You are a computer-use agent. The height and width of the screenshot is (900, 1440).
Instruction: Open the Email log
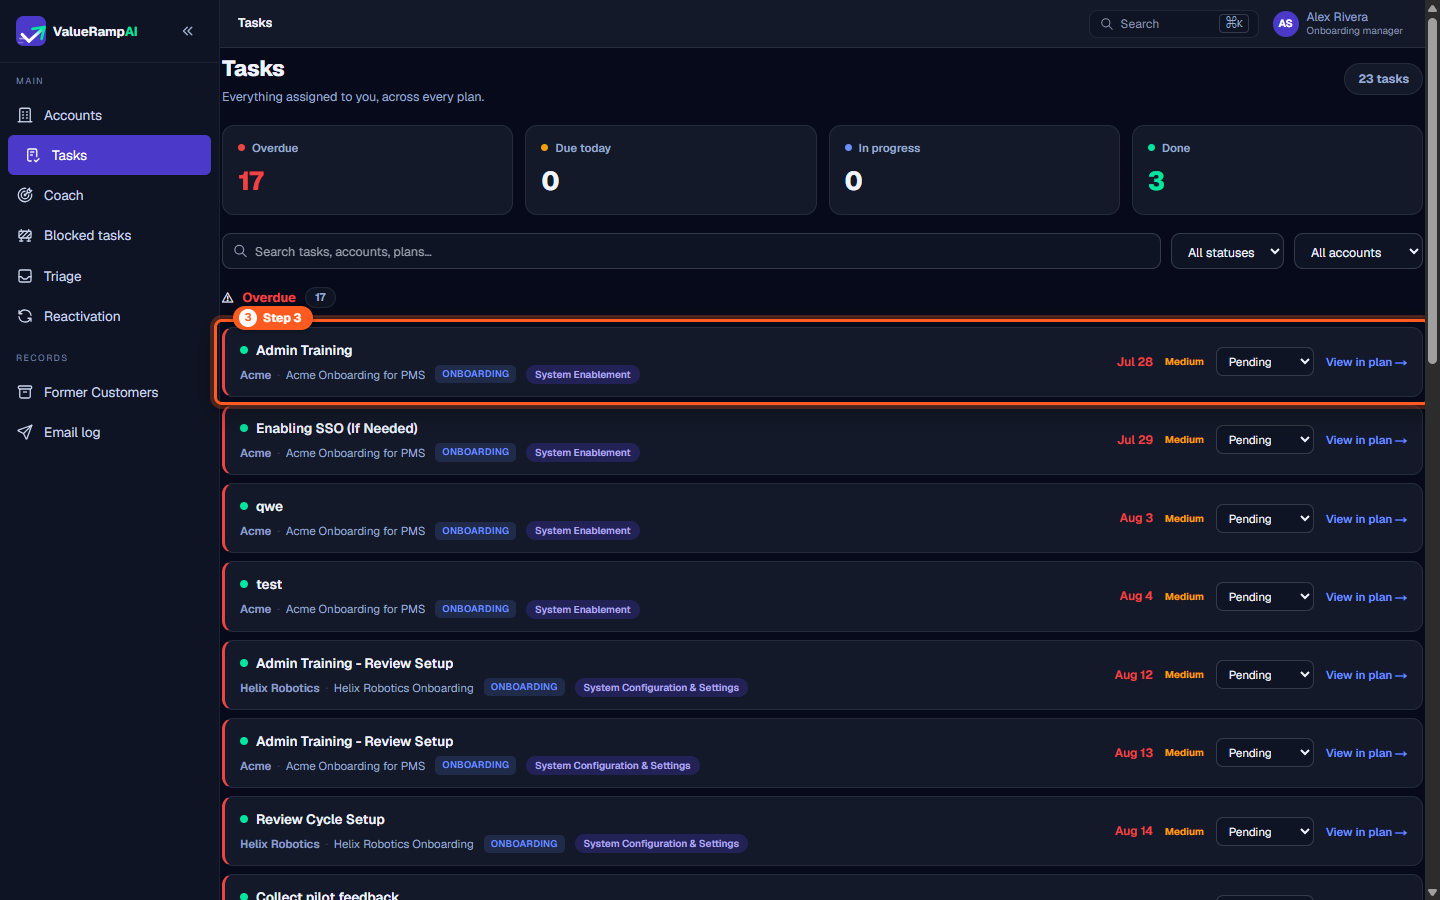coord(109,432)
